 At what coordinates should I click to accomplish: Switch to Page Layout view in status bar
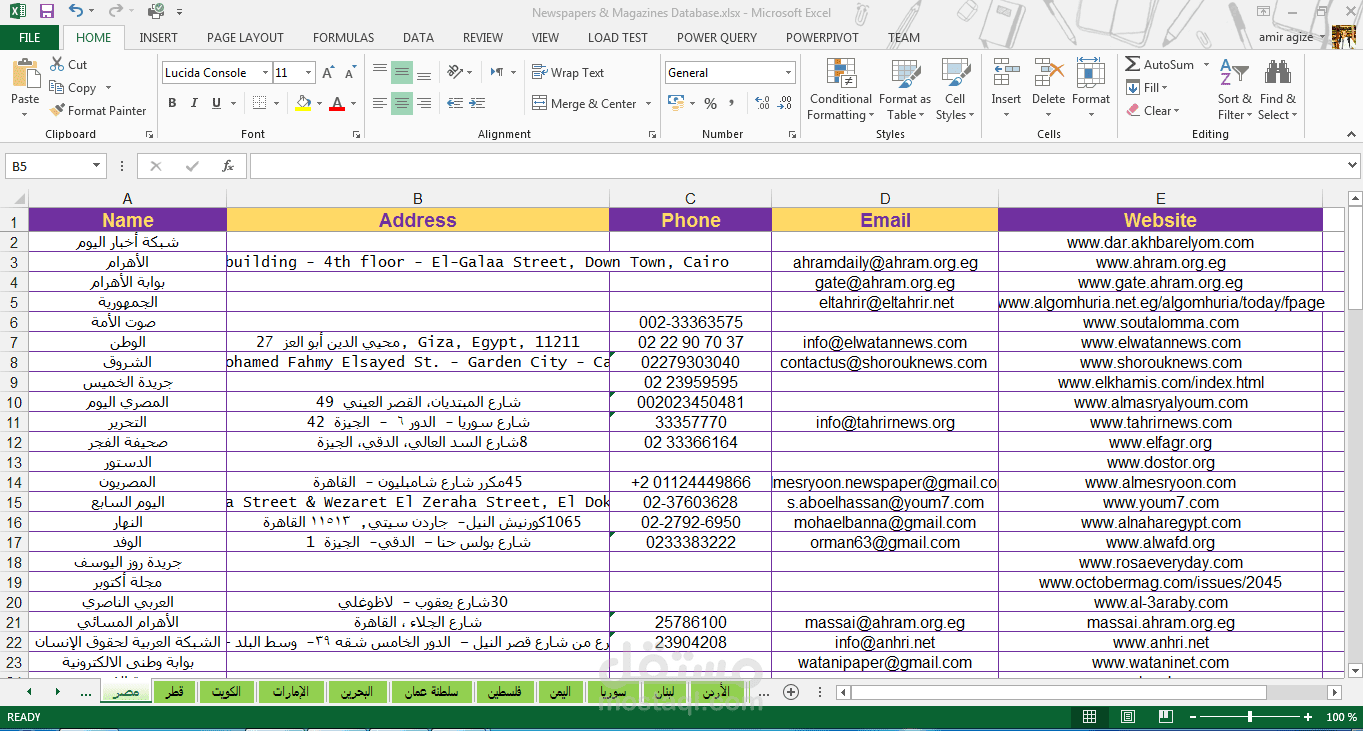pos(1127,717)
